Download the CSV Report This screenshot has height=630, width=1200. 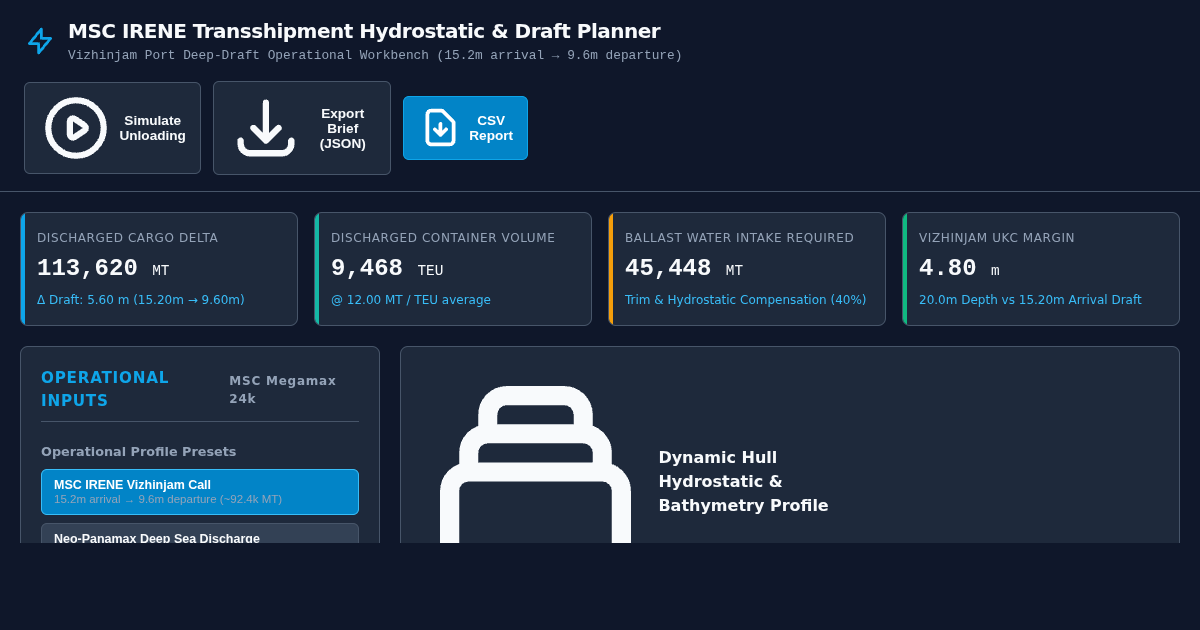click(465, 128)
